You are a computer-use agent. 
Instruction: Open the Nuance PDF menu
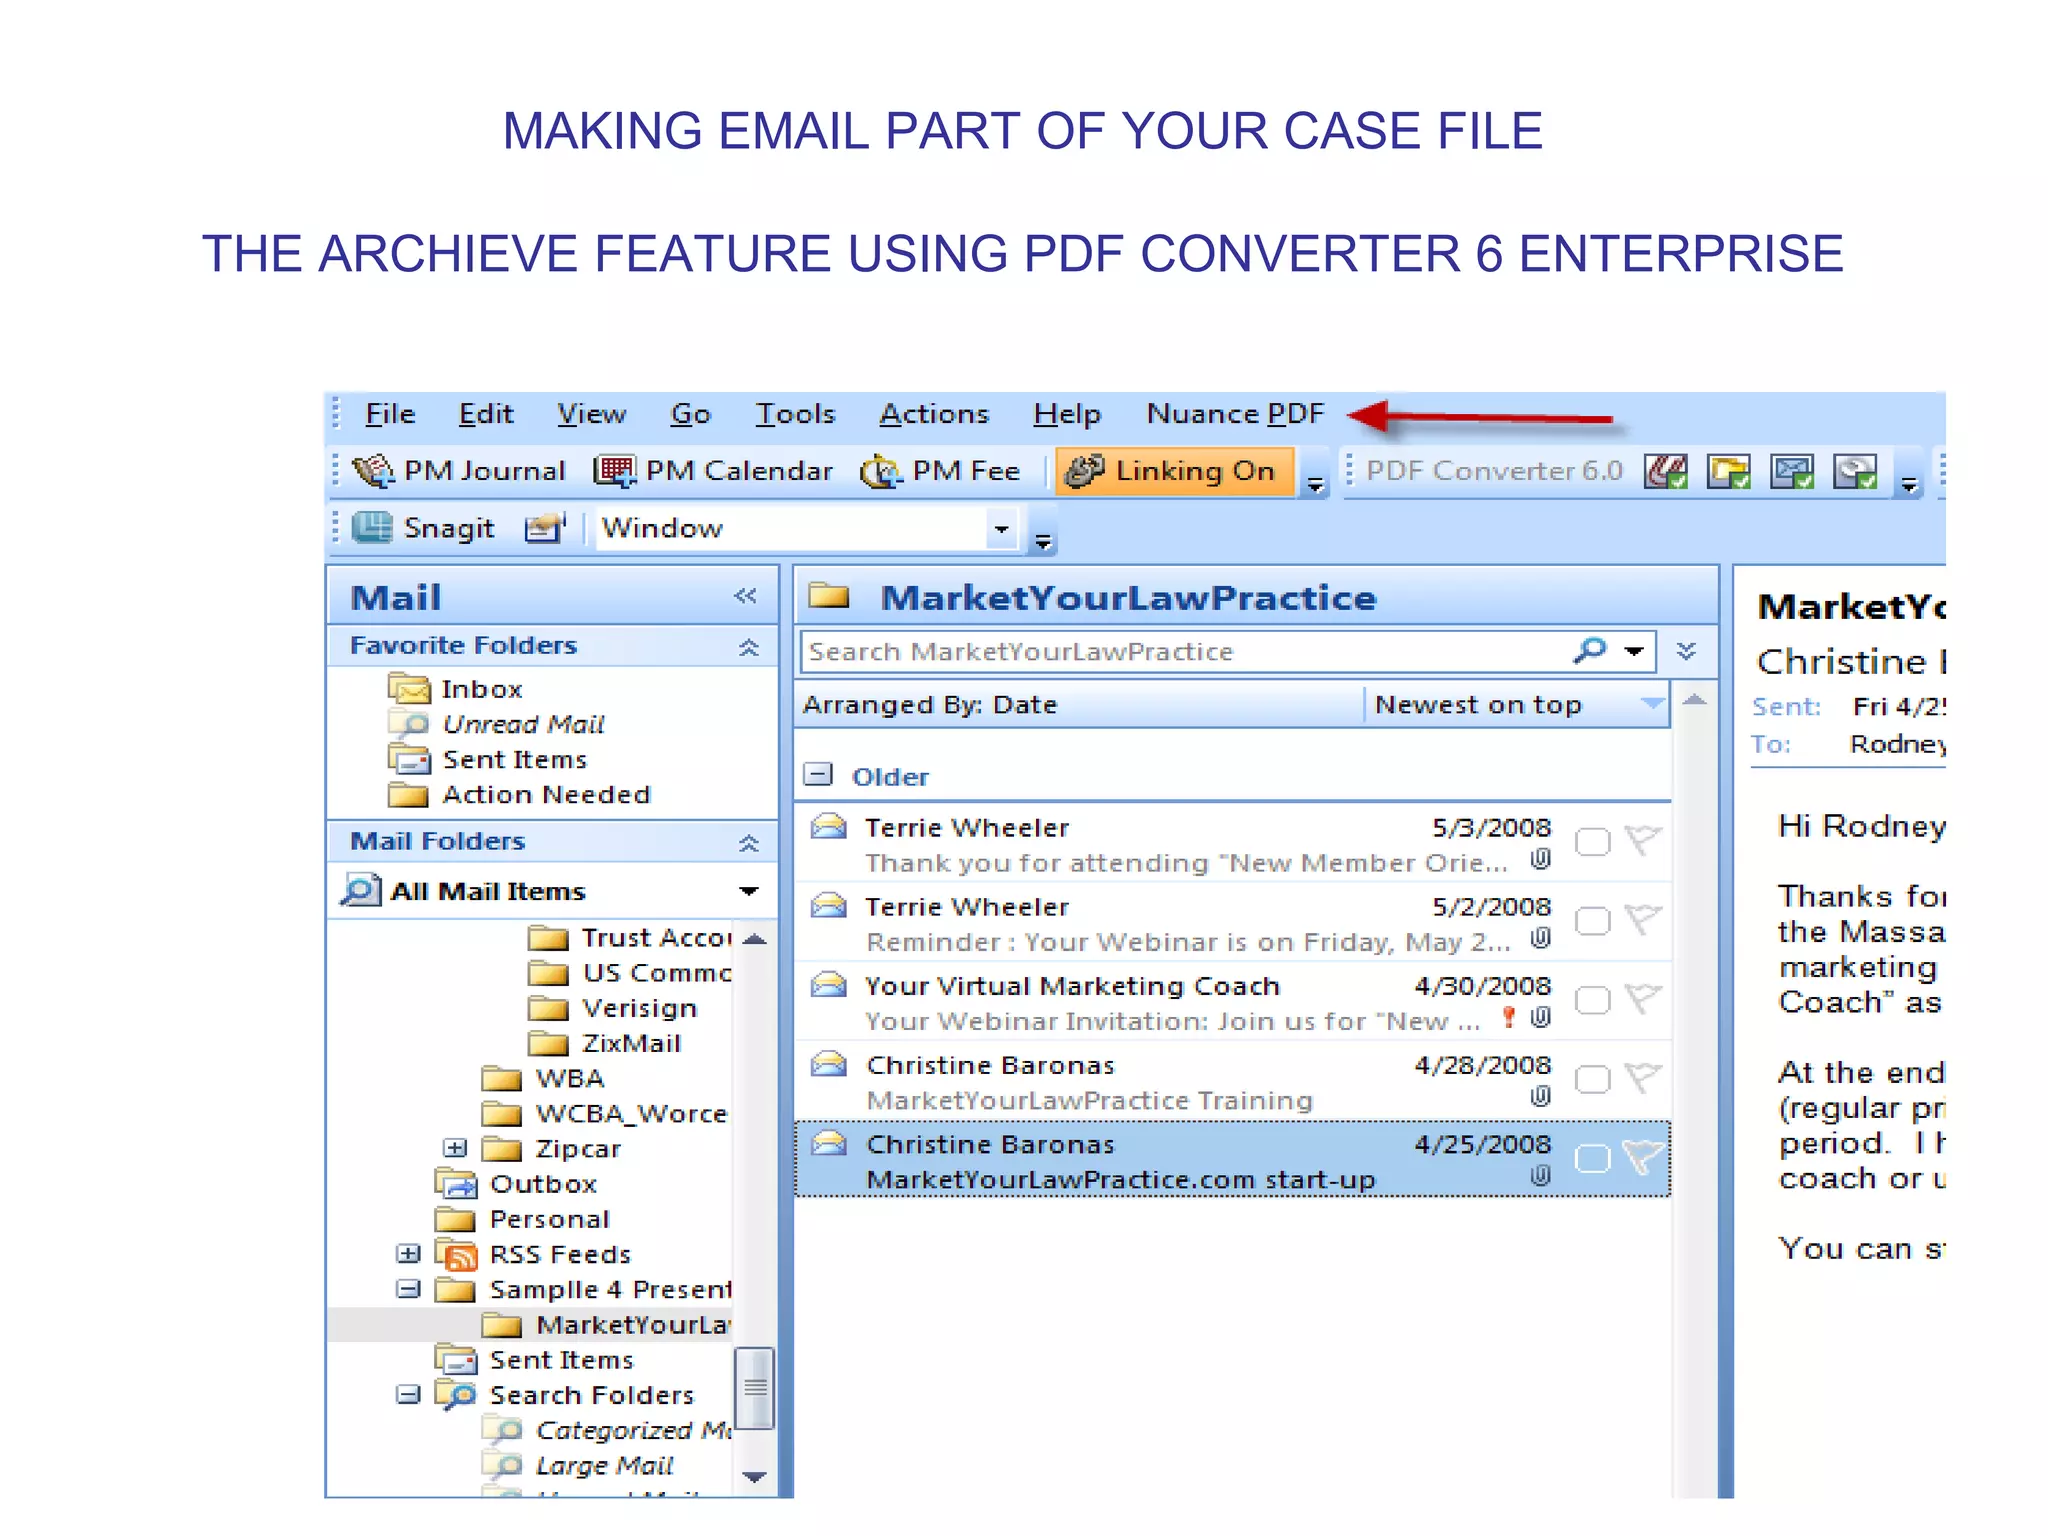pos(1235,414)
